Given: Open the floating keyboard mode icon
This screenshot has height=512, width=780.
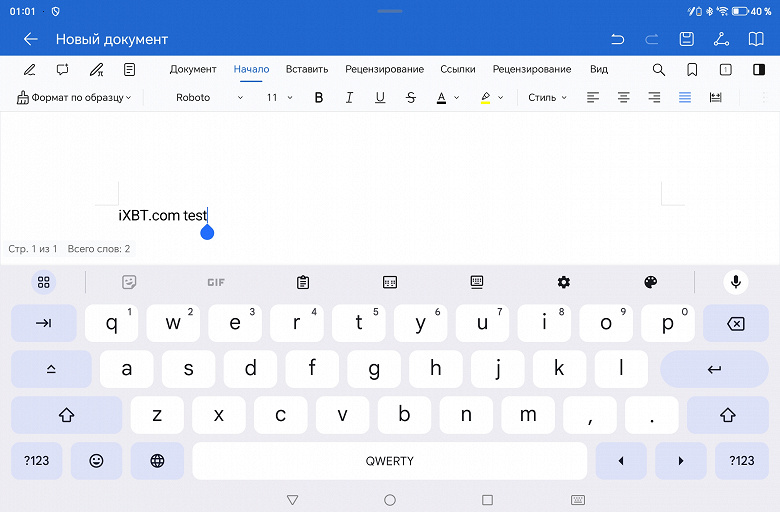Looking at the screenshot, I should click(x=477, y=282).
